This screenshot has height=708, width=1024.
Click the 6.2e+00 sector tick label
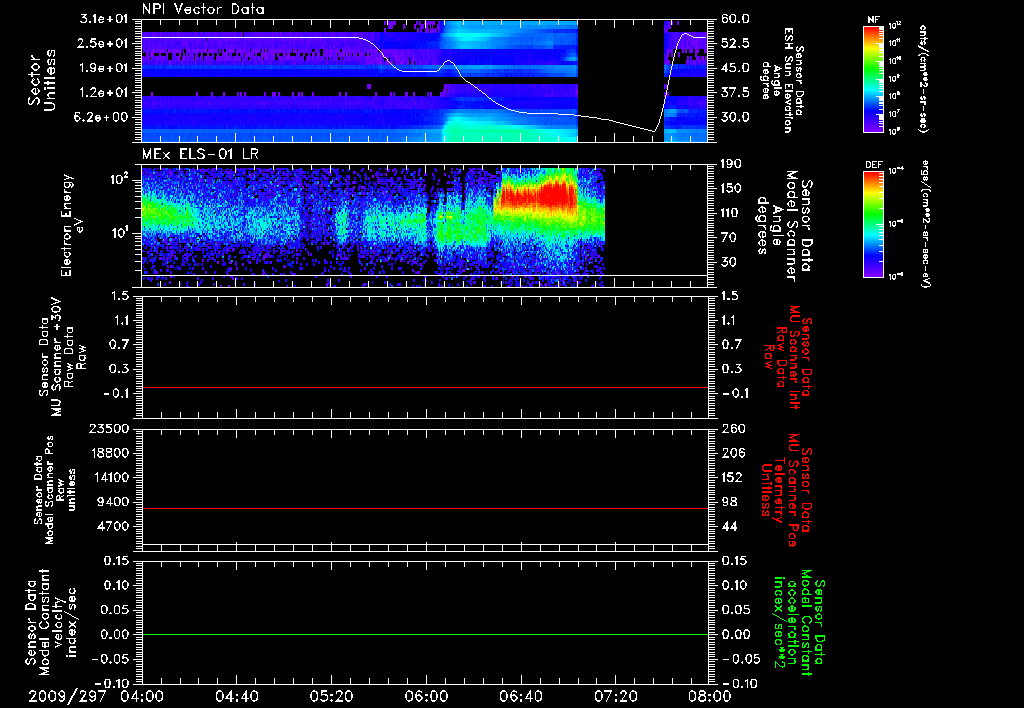[102, 118]
